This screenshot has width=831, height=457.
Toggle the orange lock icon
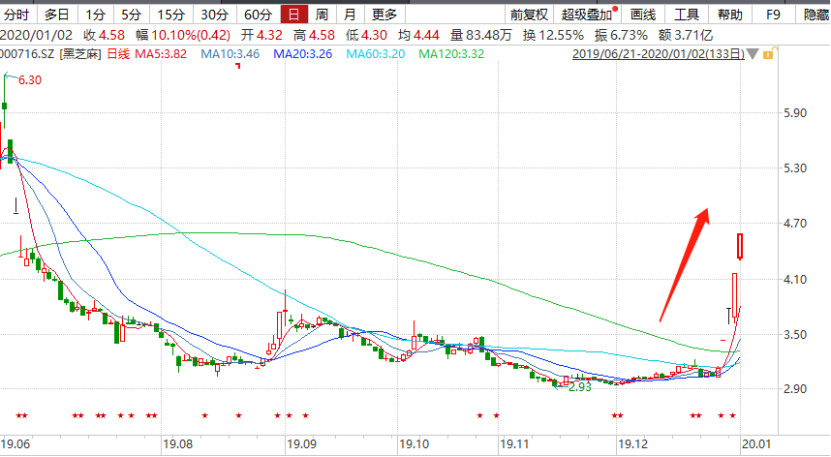click(x=768, y=53)
